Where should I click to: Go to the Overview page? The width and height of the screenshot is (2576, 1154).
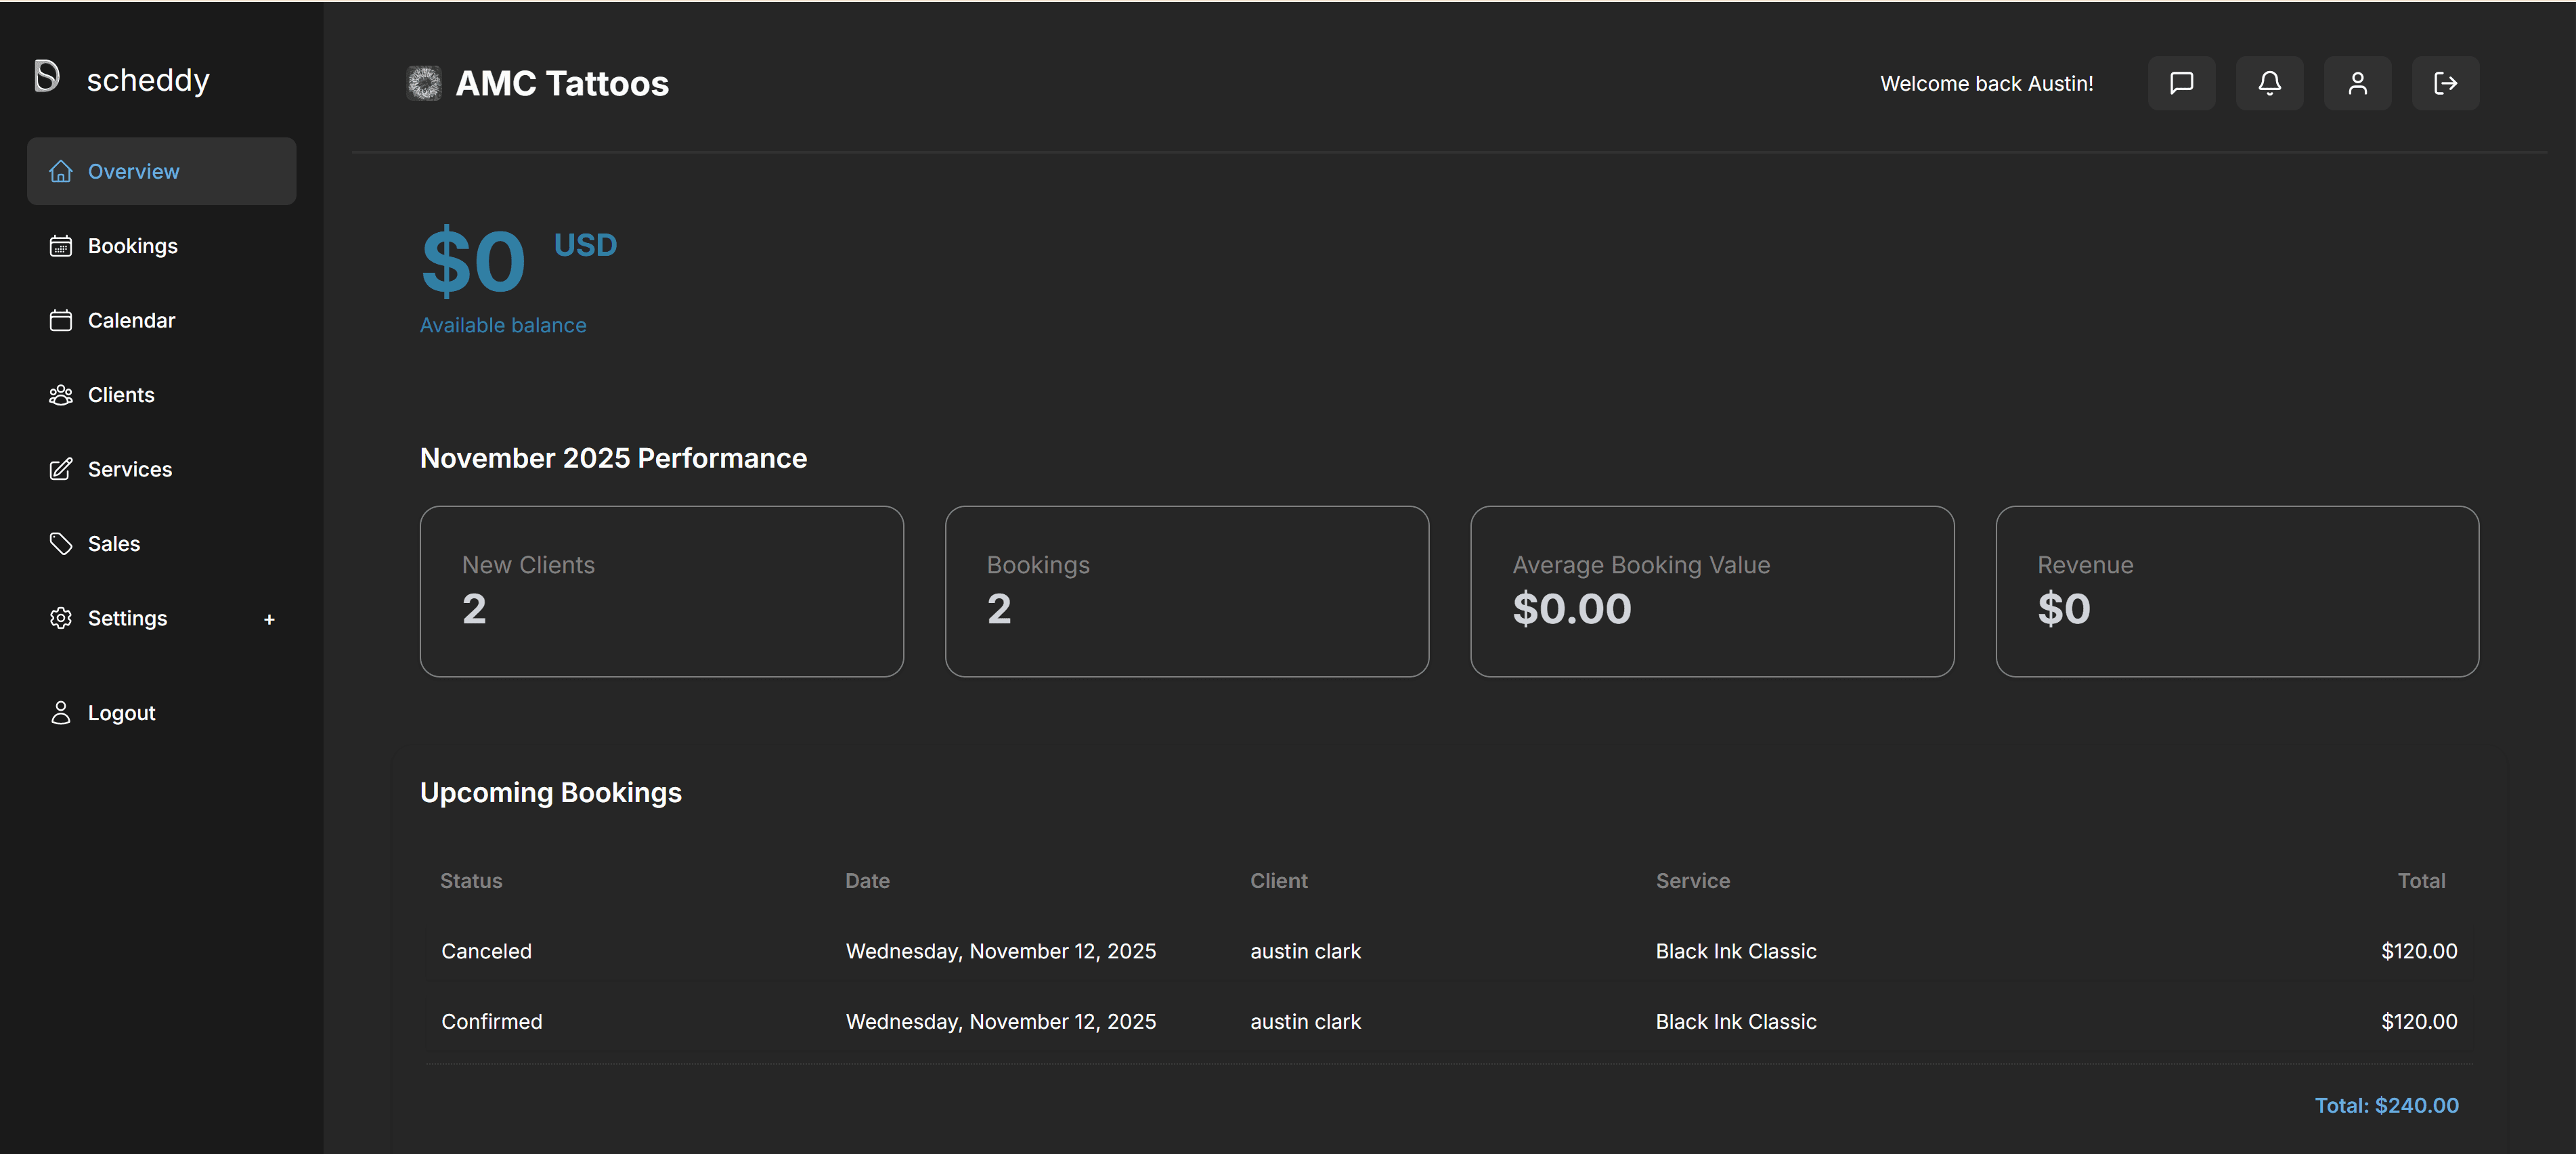(x=133, y=172)
